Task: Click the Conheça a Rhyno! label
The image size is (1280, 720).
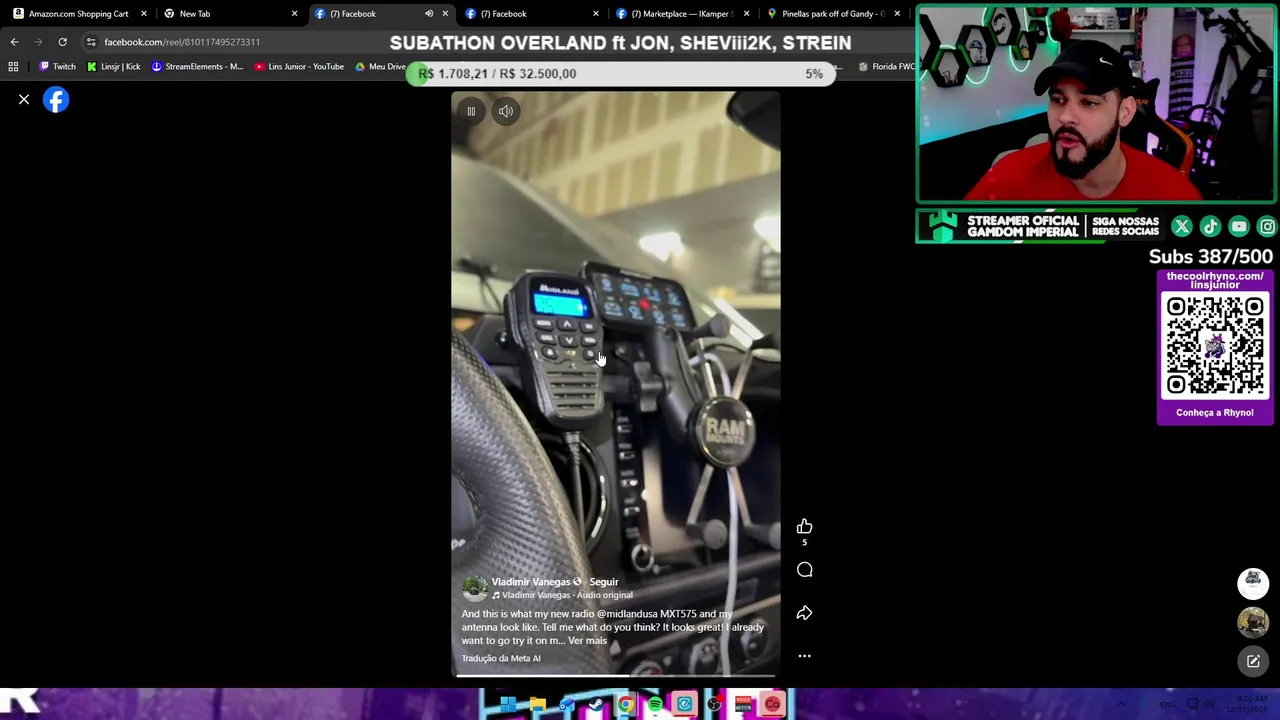Action: (1215, 413)
